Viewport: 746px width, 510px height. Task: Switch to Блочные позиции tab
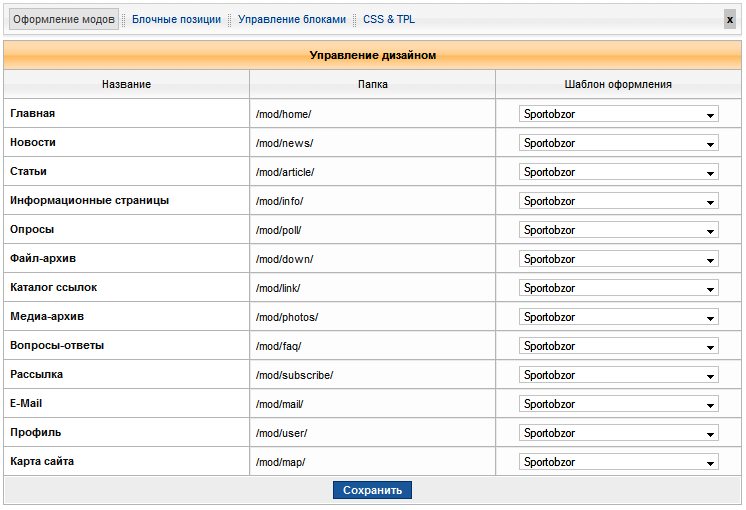[x=176, y=19]
